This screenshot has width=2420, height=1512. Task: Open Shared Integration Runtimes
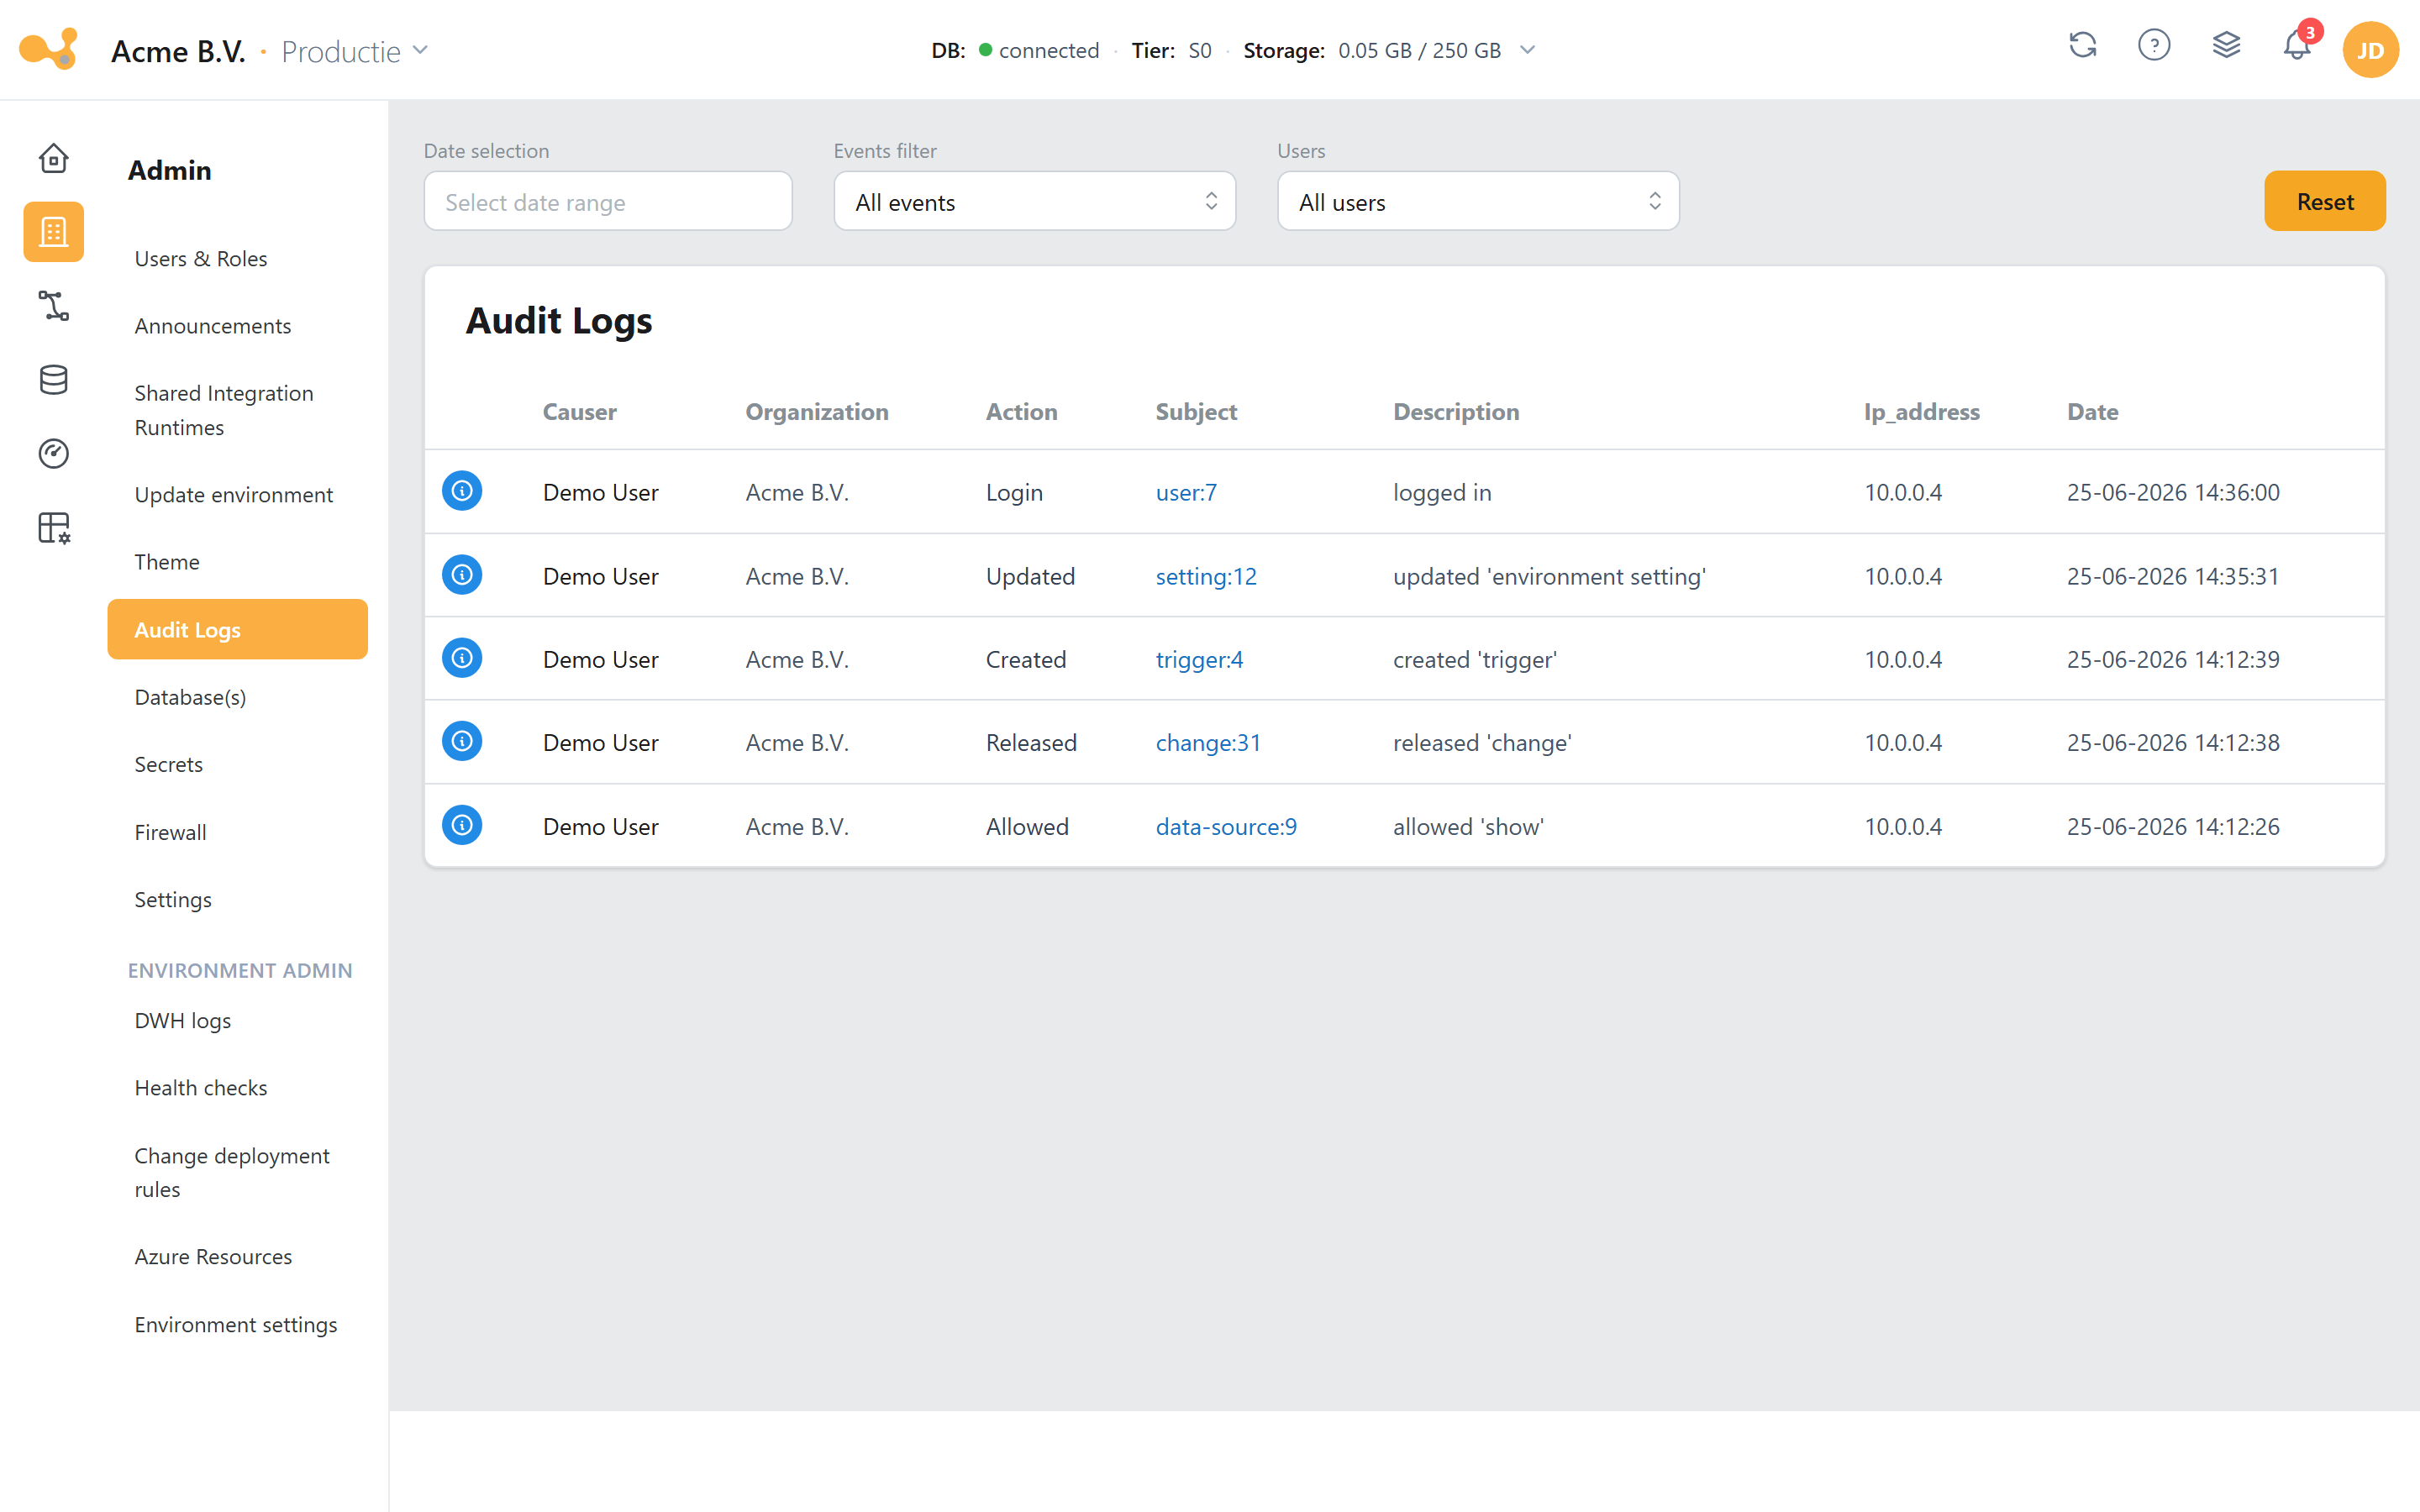224,410
